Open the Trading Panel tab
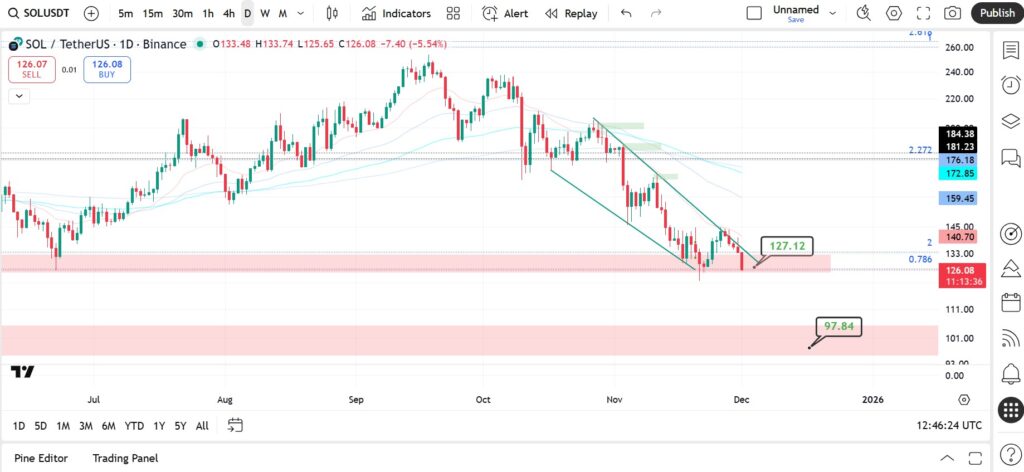The width and height of the screenshot is (1024, 472). click(x=125, y=458)
